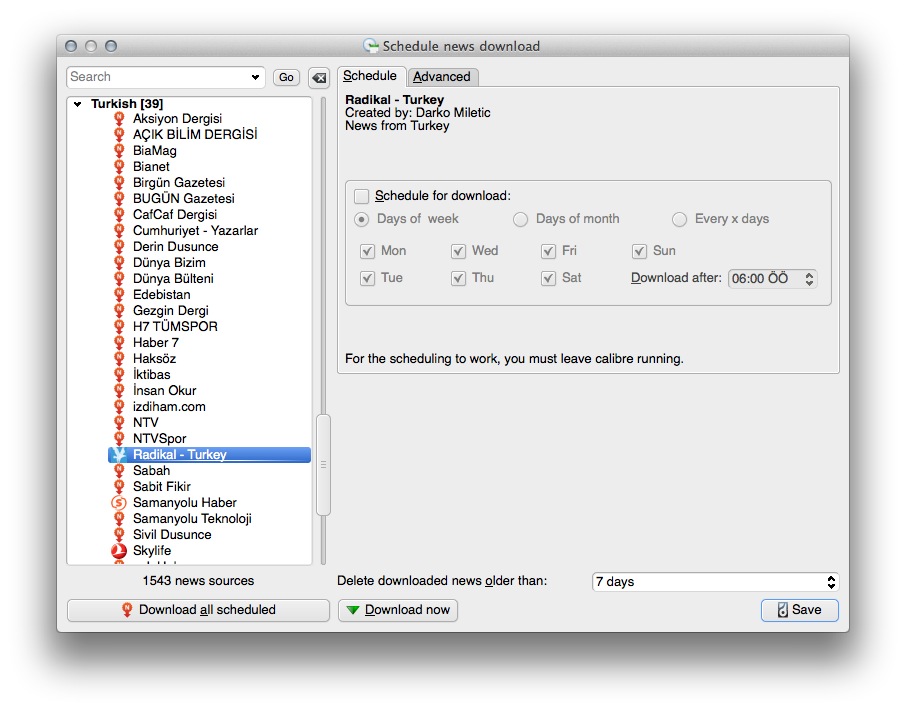Viewport: 906px width, 711px height.
Task: Enable the Schedule for download checkbox
Action: tap(362, 196)
